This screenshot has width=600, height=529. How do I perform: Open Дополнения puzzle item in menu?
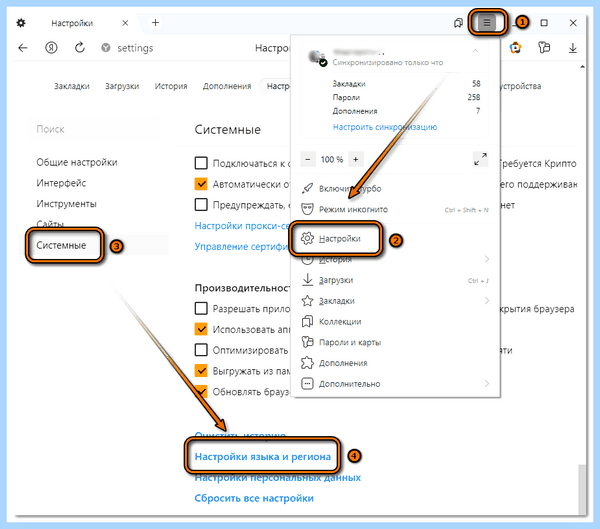tap(395, 363)
